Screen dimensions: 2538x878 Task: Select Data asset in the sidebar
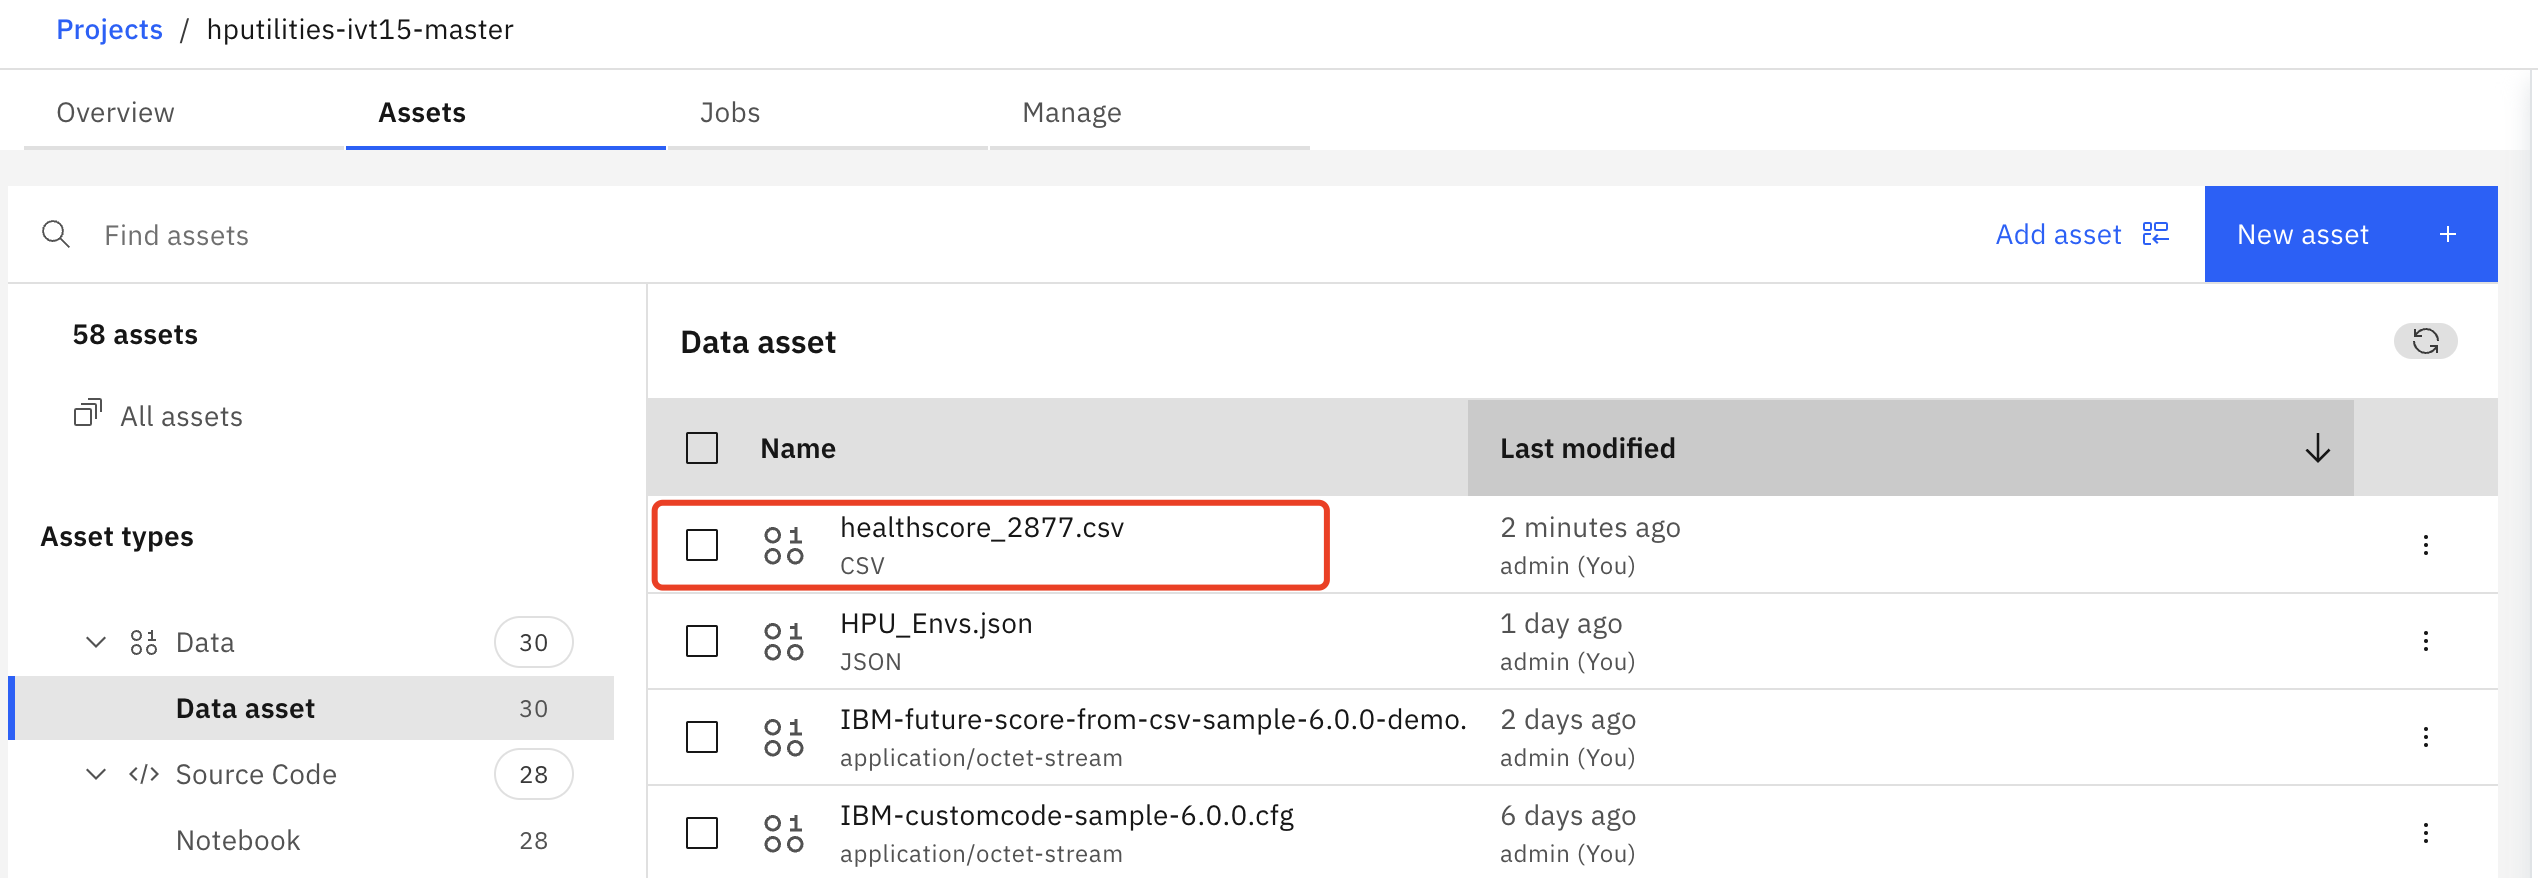(x=312, y=708)
